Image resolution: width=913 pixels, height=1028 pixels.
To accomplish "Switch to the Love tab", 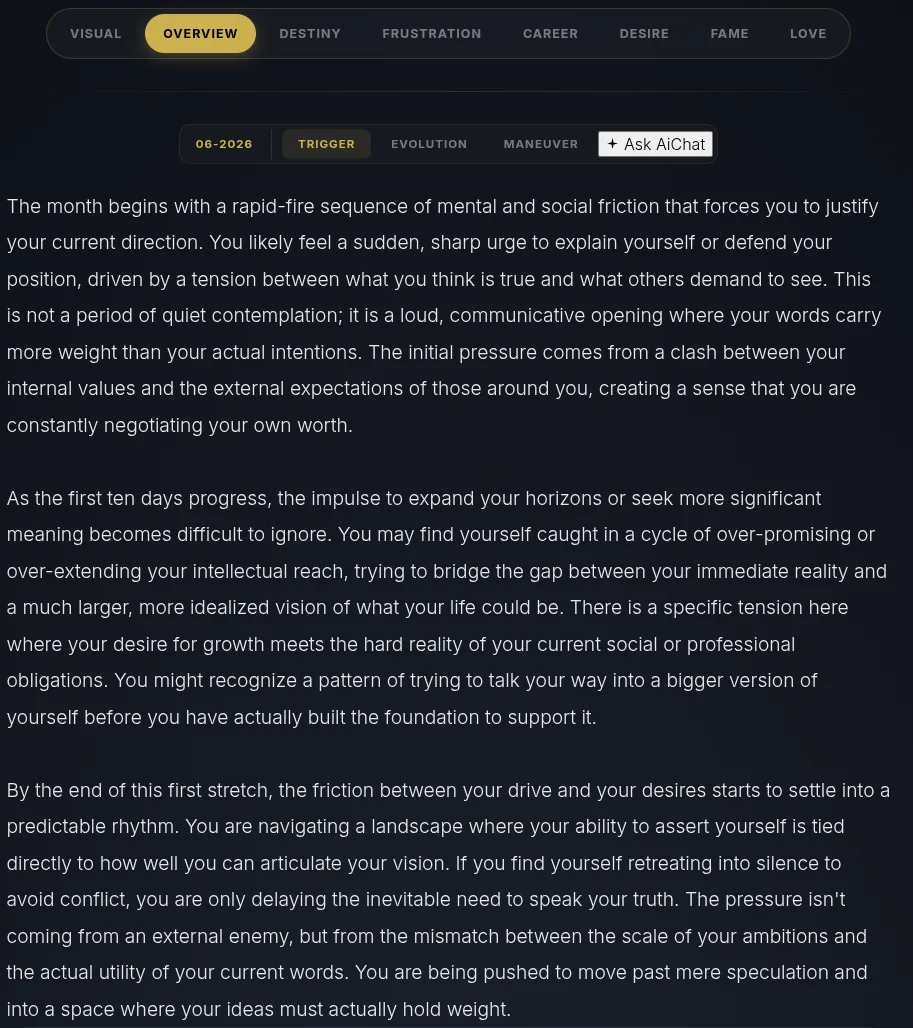I will coord(808,33).
